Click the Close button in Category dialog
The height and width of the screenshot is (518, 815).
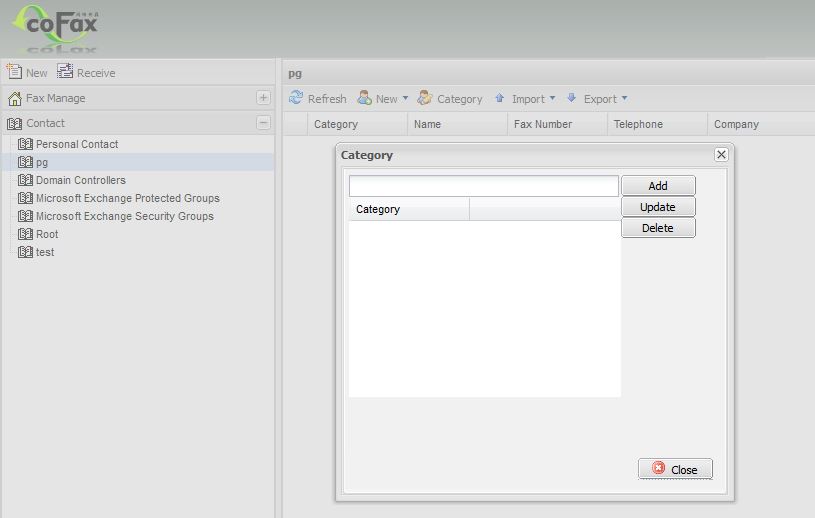675,469
